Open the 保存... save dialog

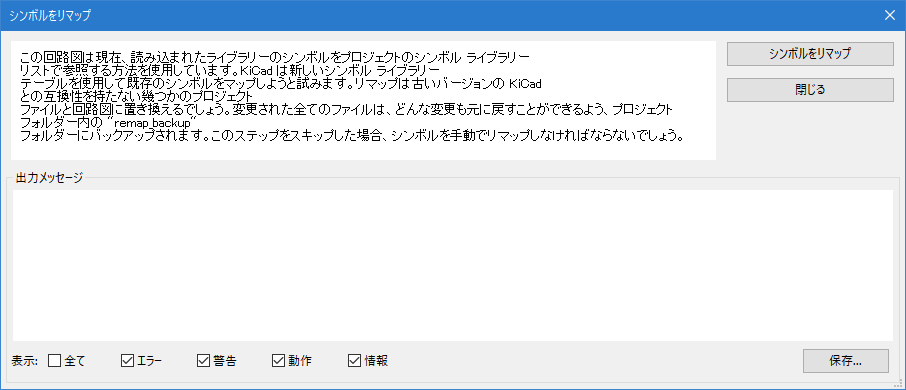(845, 361)
